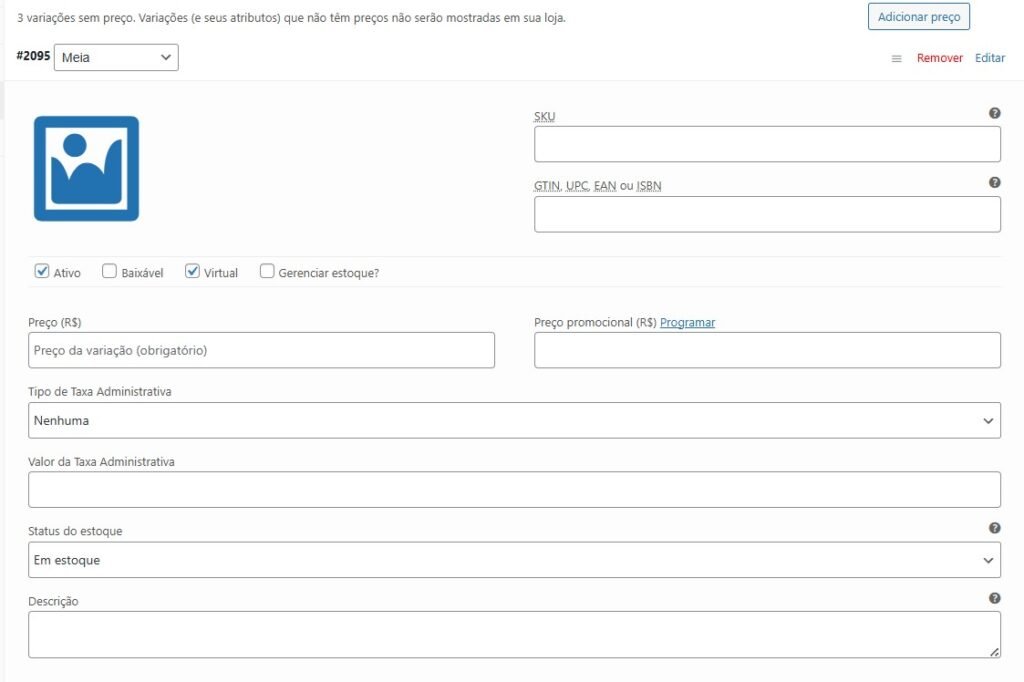
Task: Click the variation drag handle icon
Action: (x=896, y=59)
